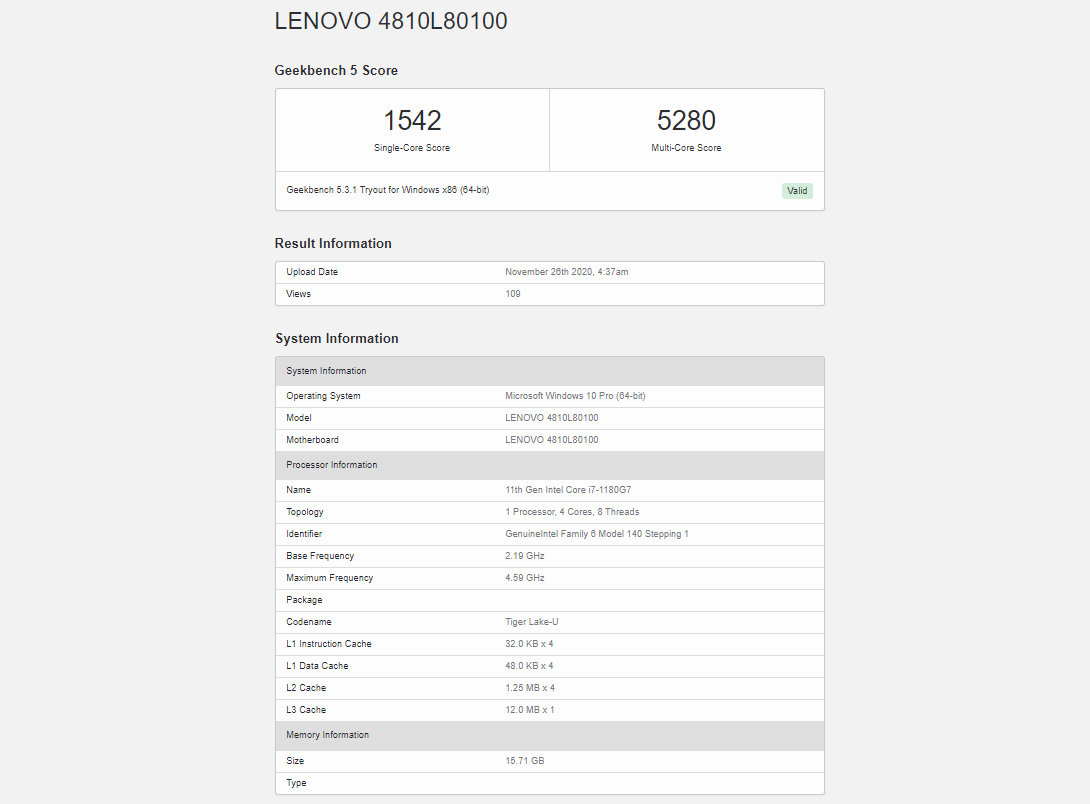Click the L1 Instruction Cache label
This screenshot has width=1090, height=804.
(x=329, y=644)
